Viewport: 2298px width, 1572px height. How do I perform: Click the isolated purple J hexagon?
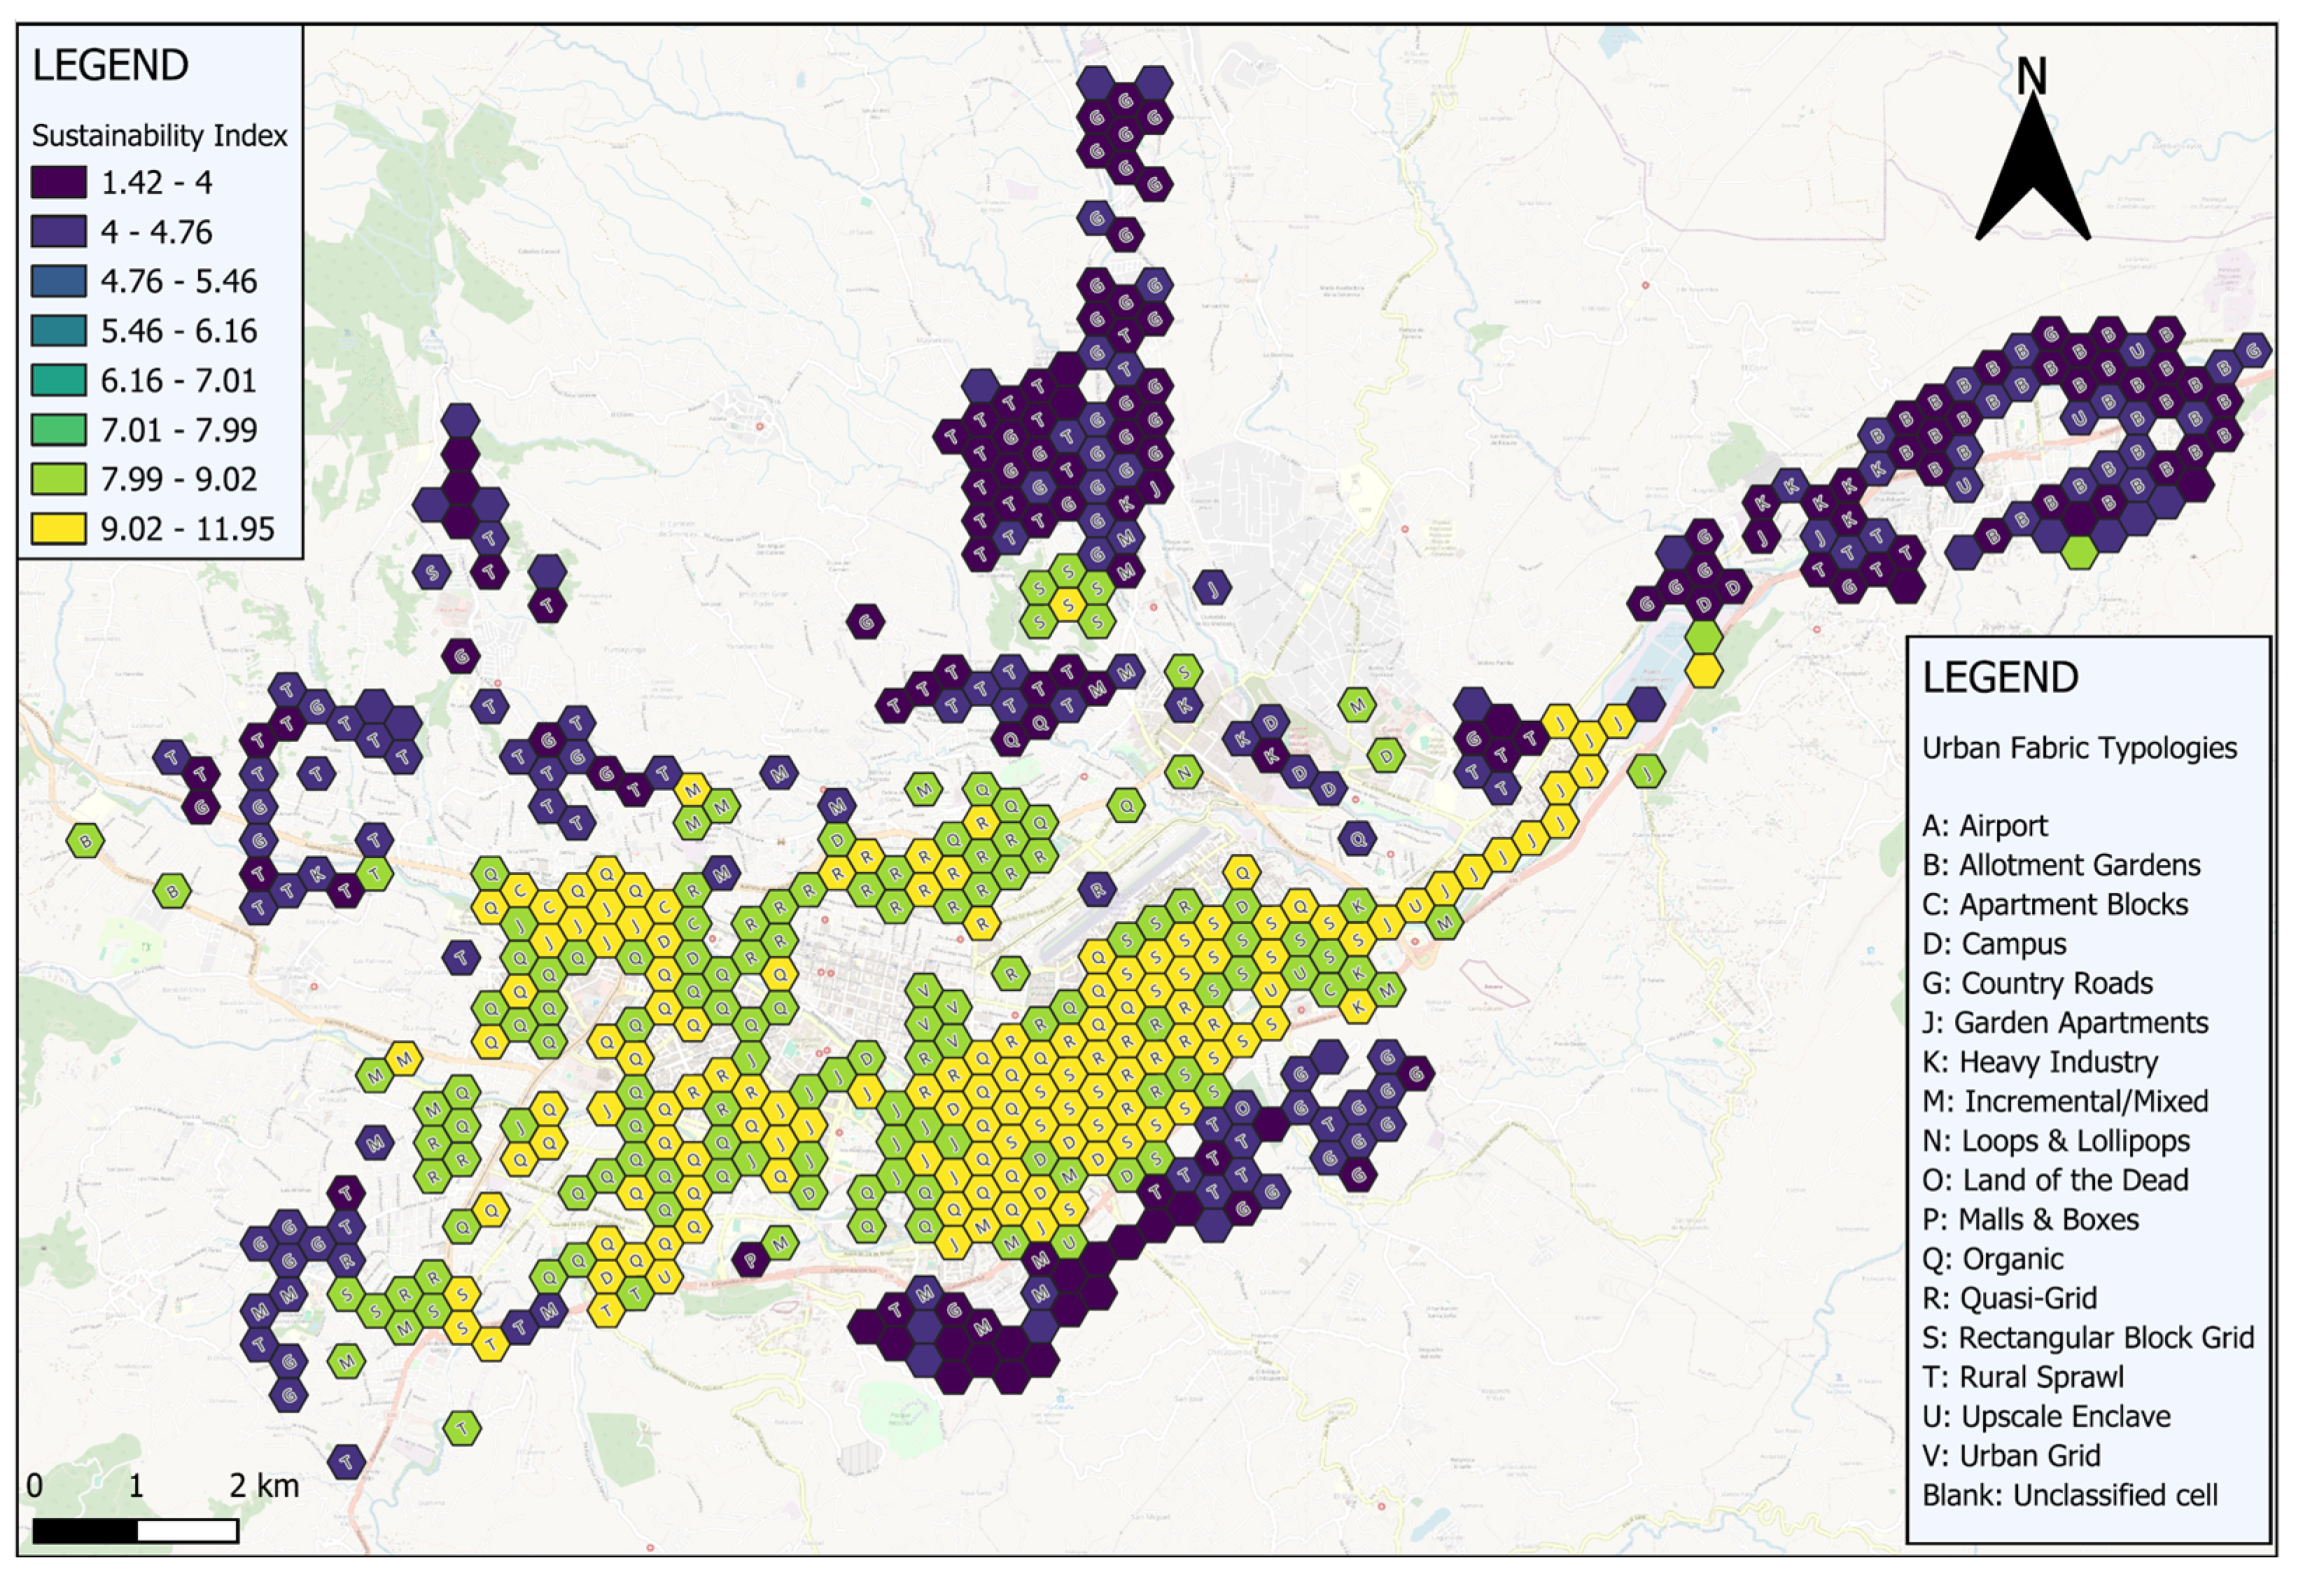[x=1212, y=588]
